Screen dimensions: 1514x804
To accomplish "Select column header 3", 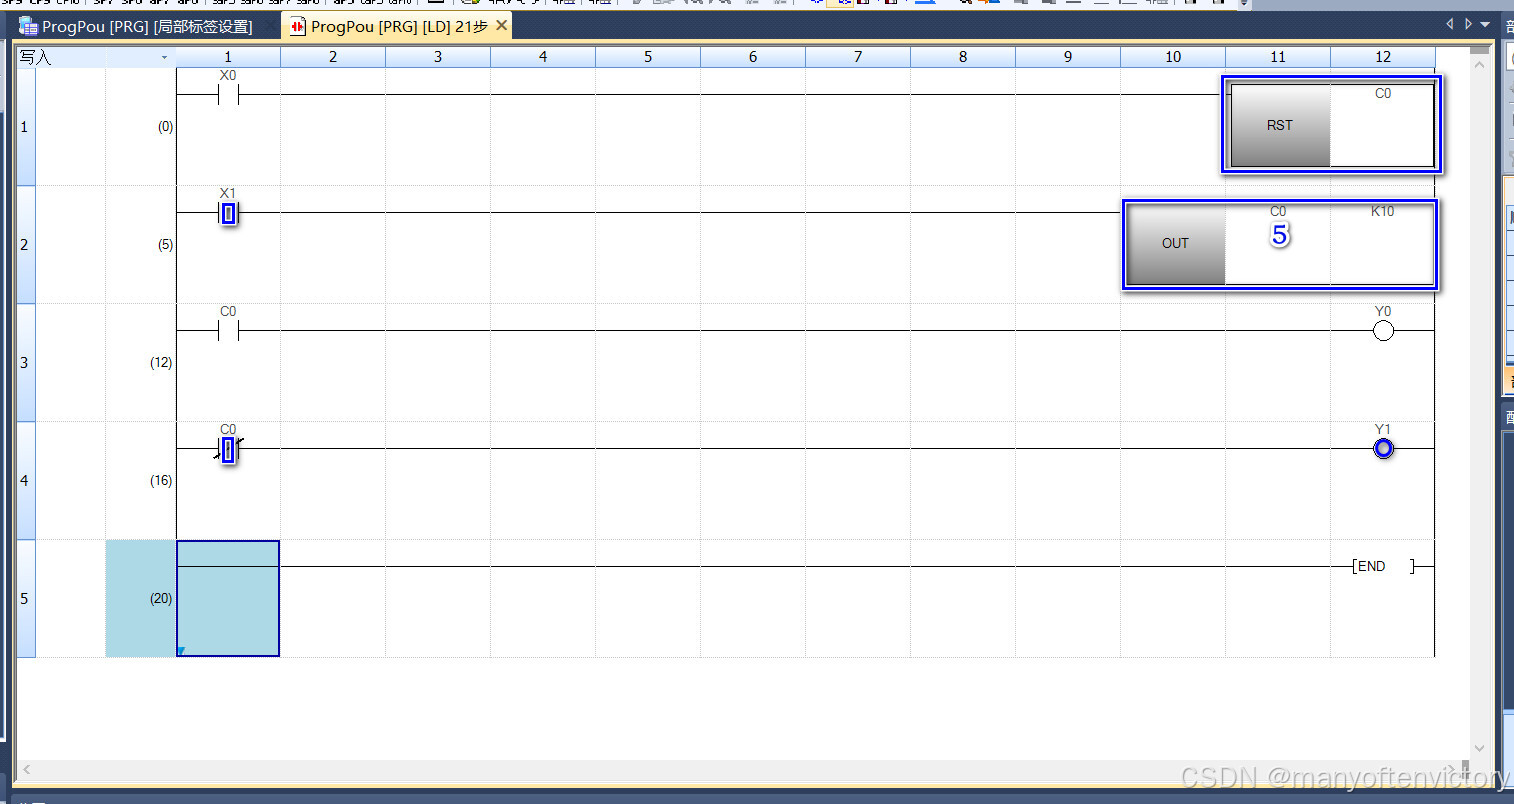I will point(438,57).
